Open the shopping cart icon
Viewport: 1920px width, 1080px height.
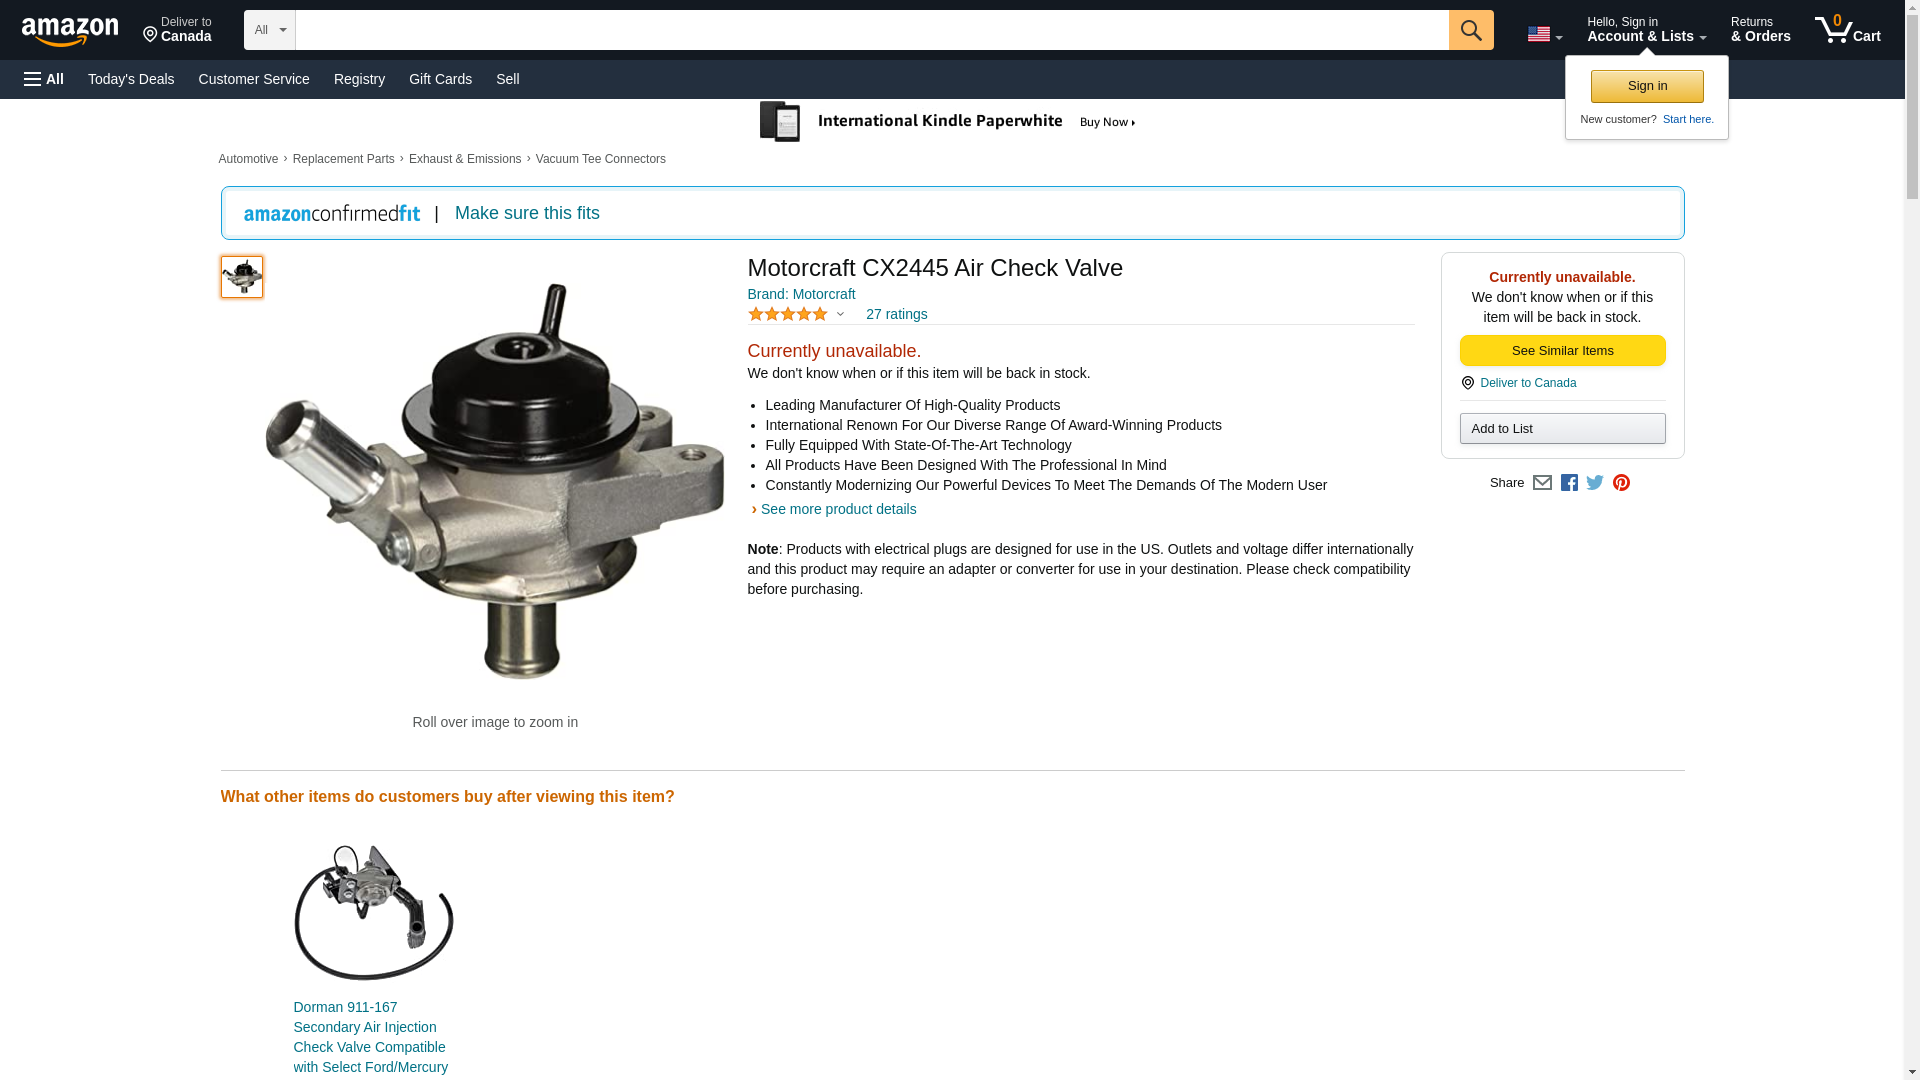(1848, 30)
